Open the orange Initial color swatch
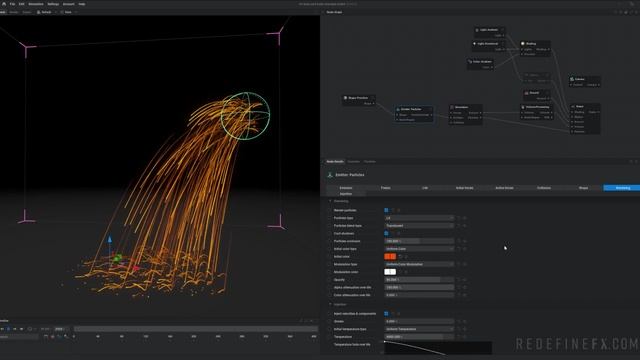 pyautogui.click(x=390, y=256)
